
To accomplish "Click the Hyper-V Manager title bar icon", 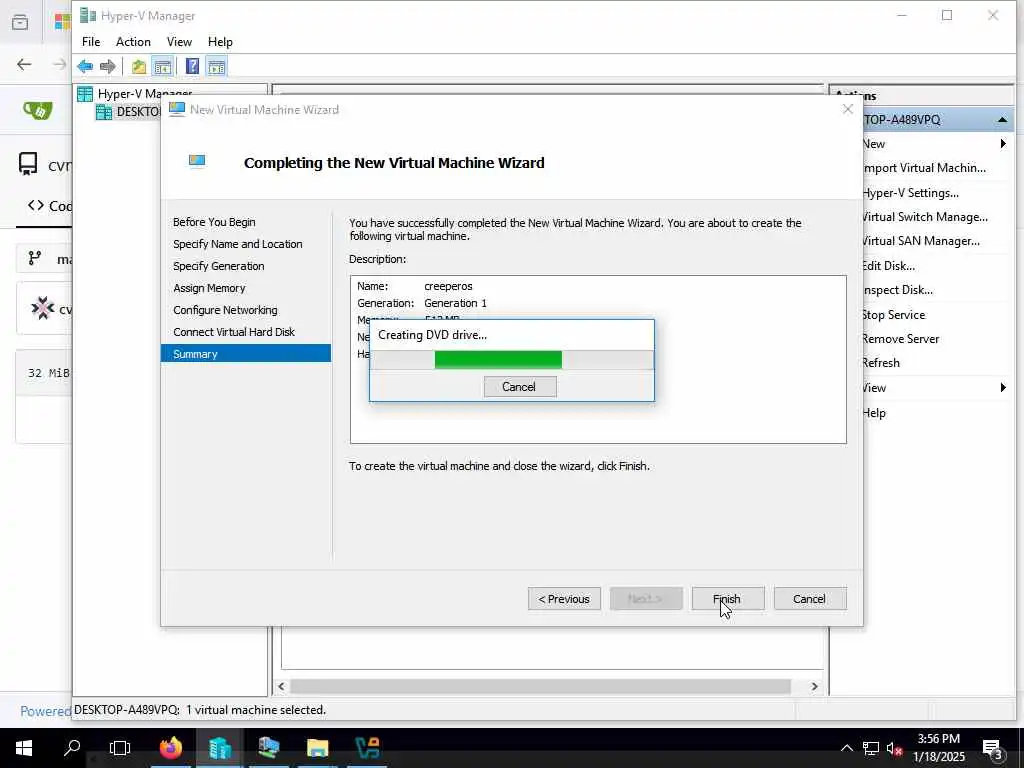I will click(x=88, y=16).
